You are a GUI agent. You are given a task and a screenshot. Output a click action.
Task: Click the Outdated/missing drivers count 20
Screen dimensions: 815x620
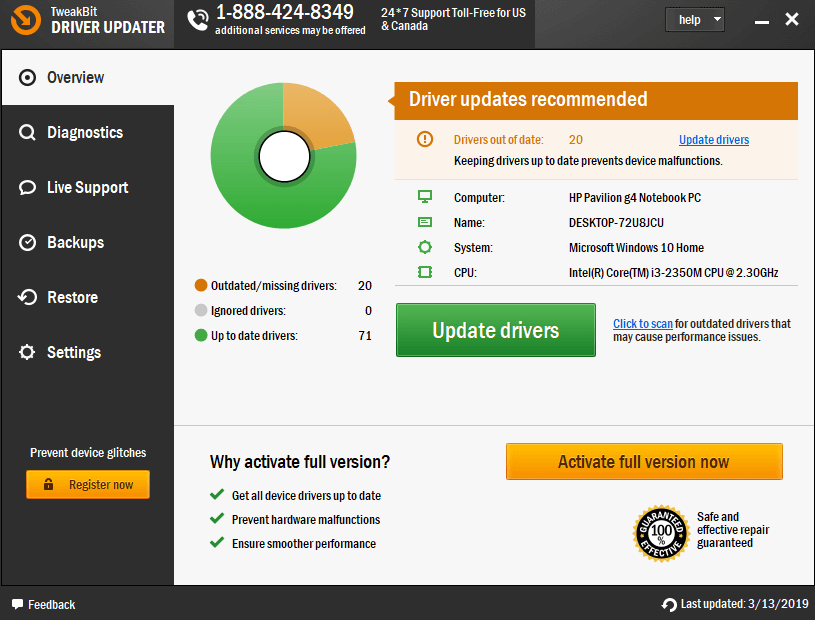[x=364, y=285]
